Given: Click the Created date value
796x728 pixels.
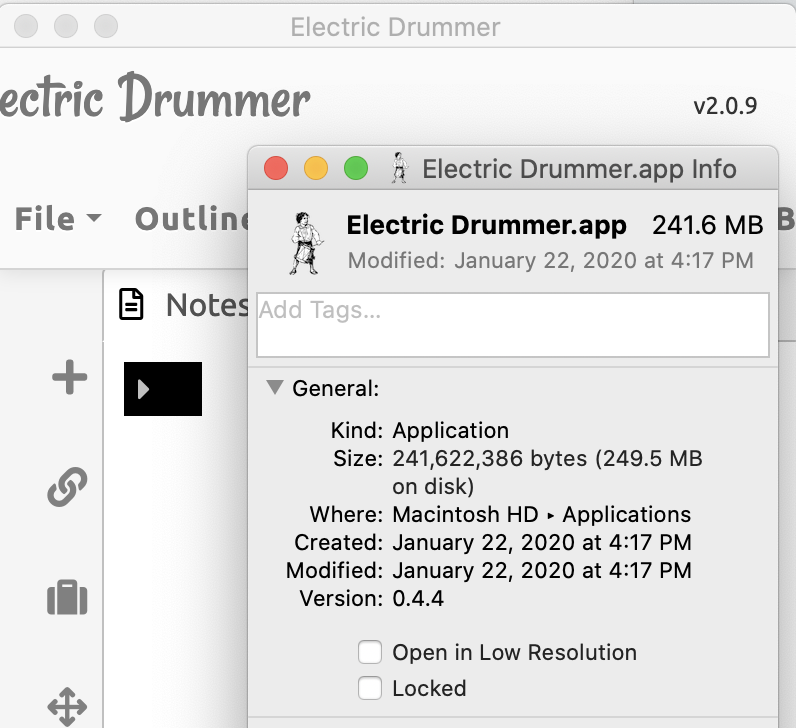Looking at the screenshot, I should point(542,542).
